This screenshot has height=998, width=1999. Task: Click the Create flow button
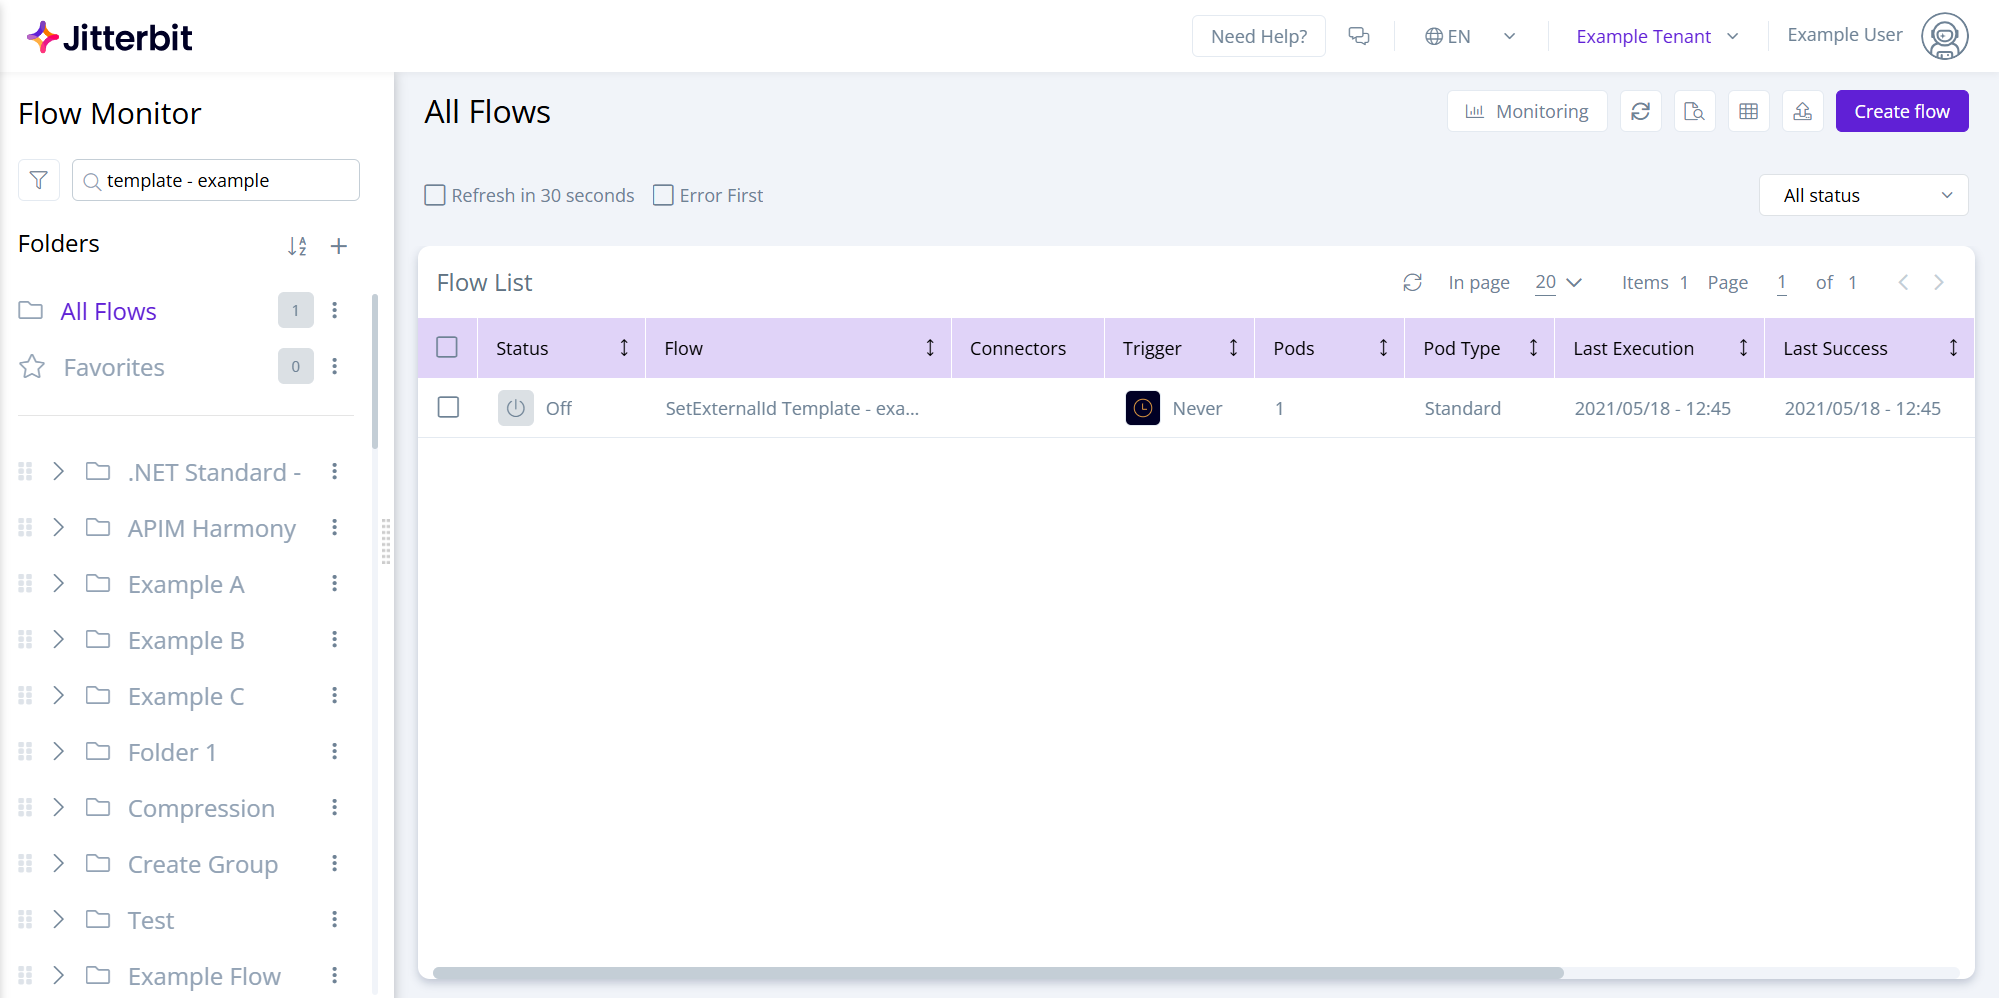tap(1901, 111)
